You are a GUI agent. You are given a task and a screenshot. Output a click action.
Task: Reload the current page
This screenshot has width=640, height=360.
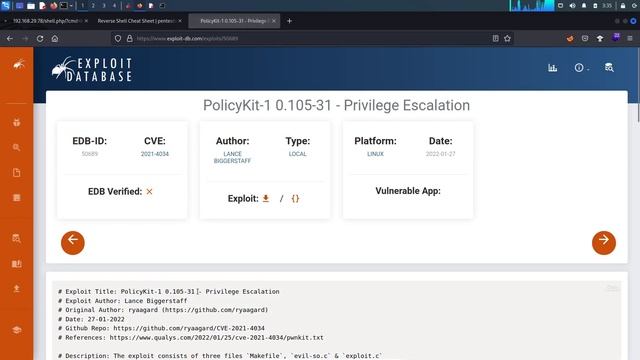pyautogui.click(x=40, y=38)
